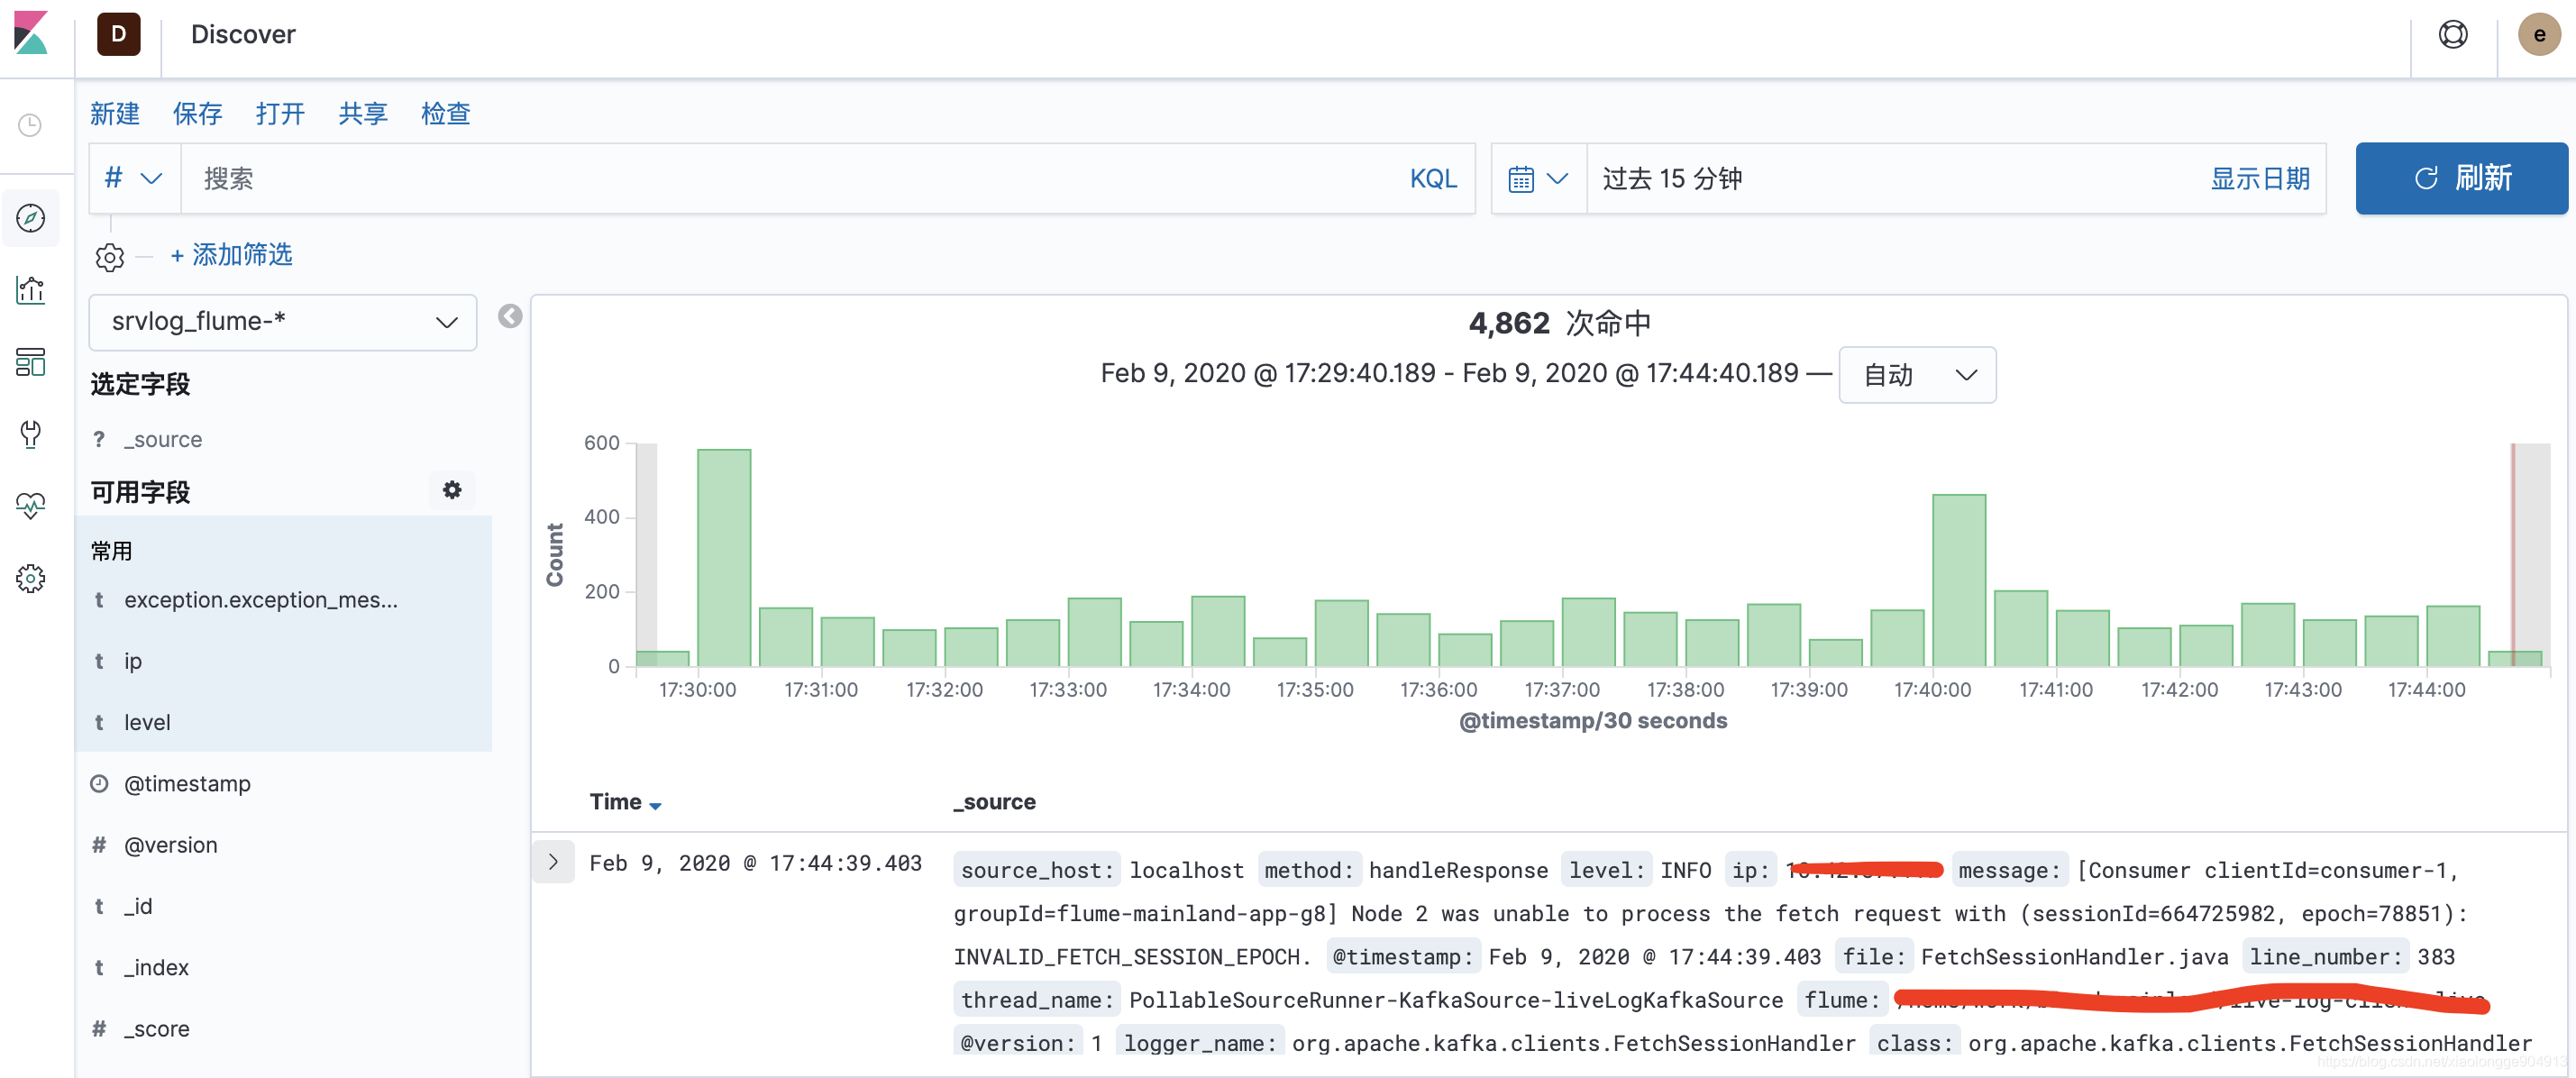2576x1078 pixels.
Task: Open Discover compass icon in sidebar
Action: tap(31, 218)
